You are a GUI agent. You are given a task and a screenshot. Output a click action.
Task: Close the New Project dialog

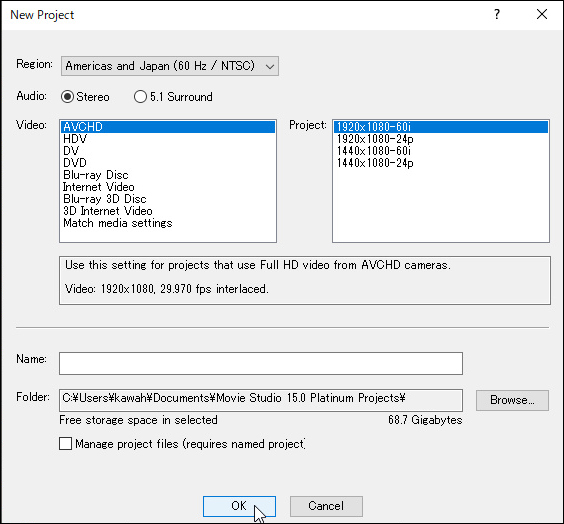click(542, 14)
